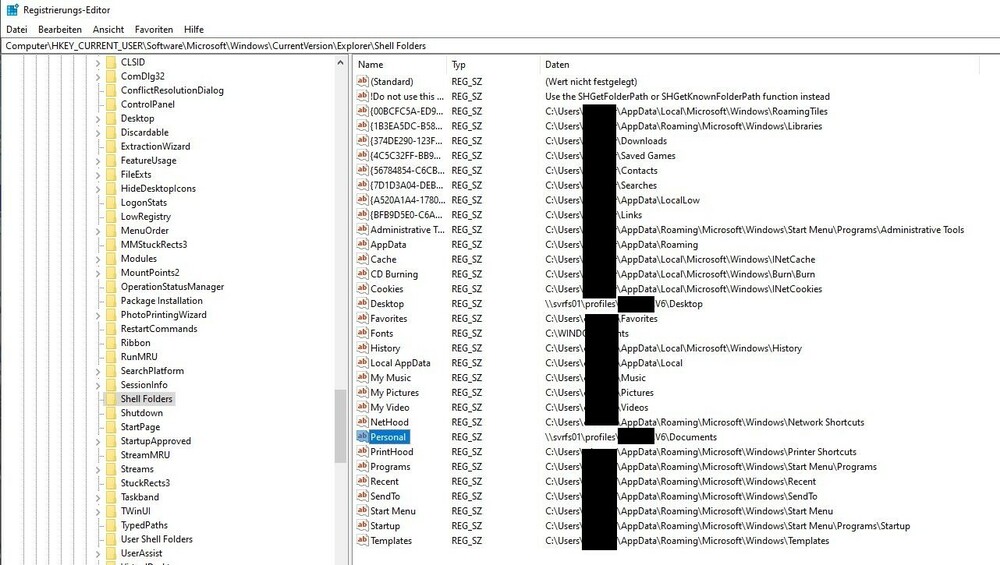Click the string value icon beside Personal
1000x565 pixels.
pyautogui.click(x=362, y=437)
